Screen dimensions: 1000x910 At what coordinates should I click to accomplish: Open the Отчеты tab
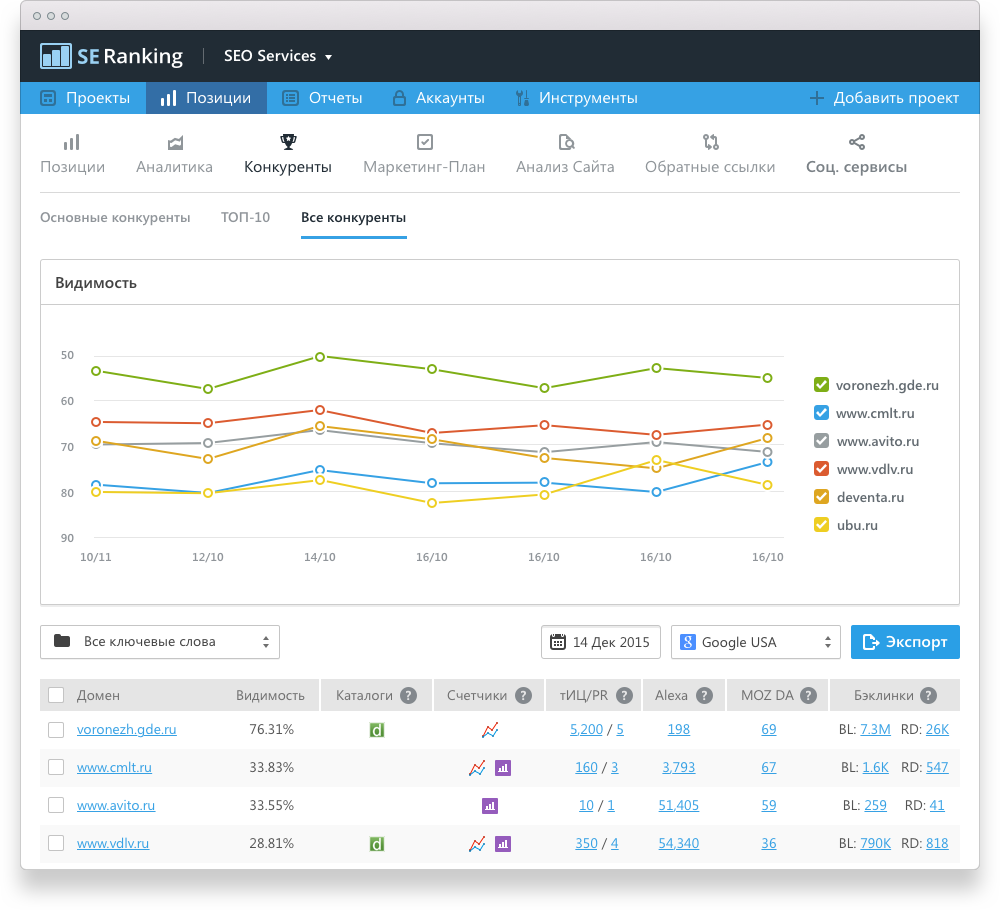322,98
